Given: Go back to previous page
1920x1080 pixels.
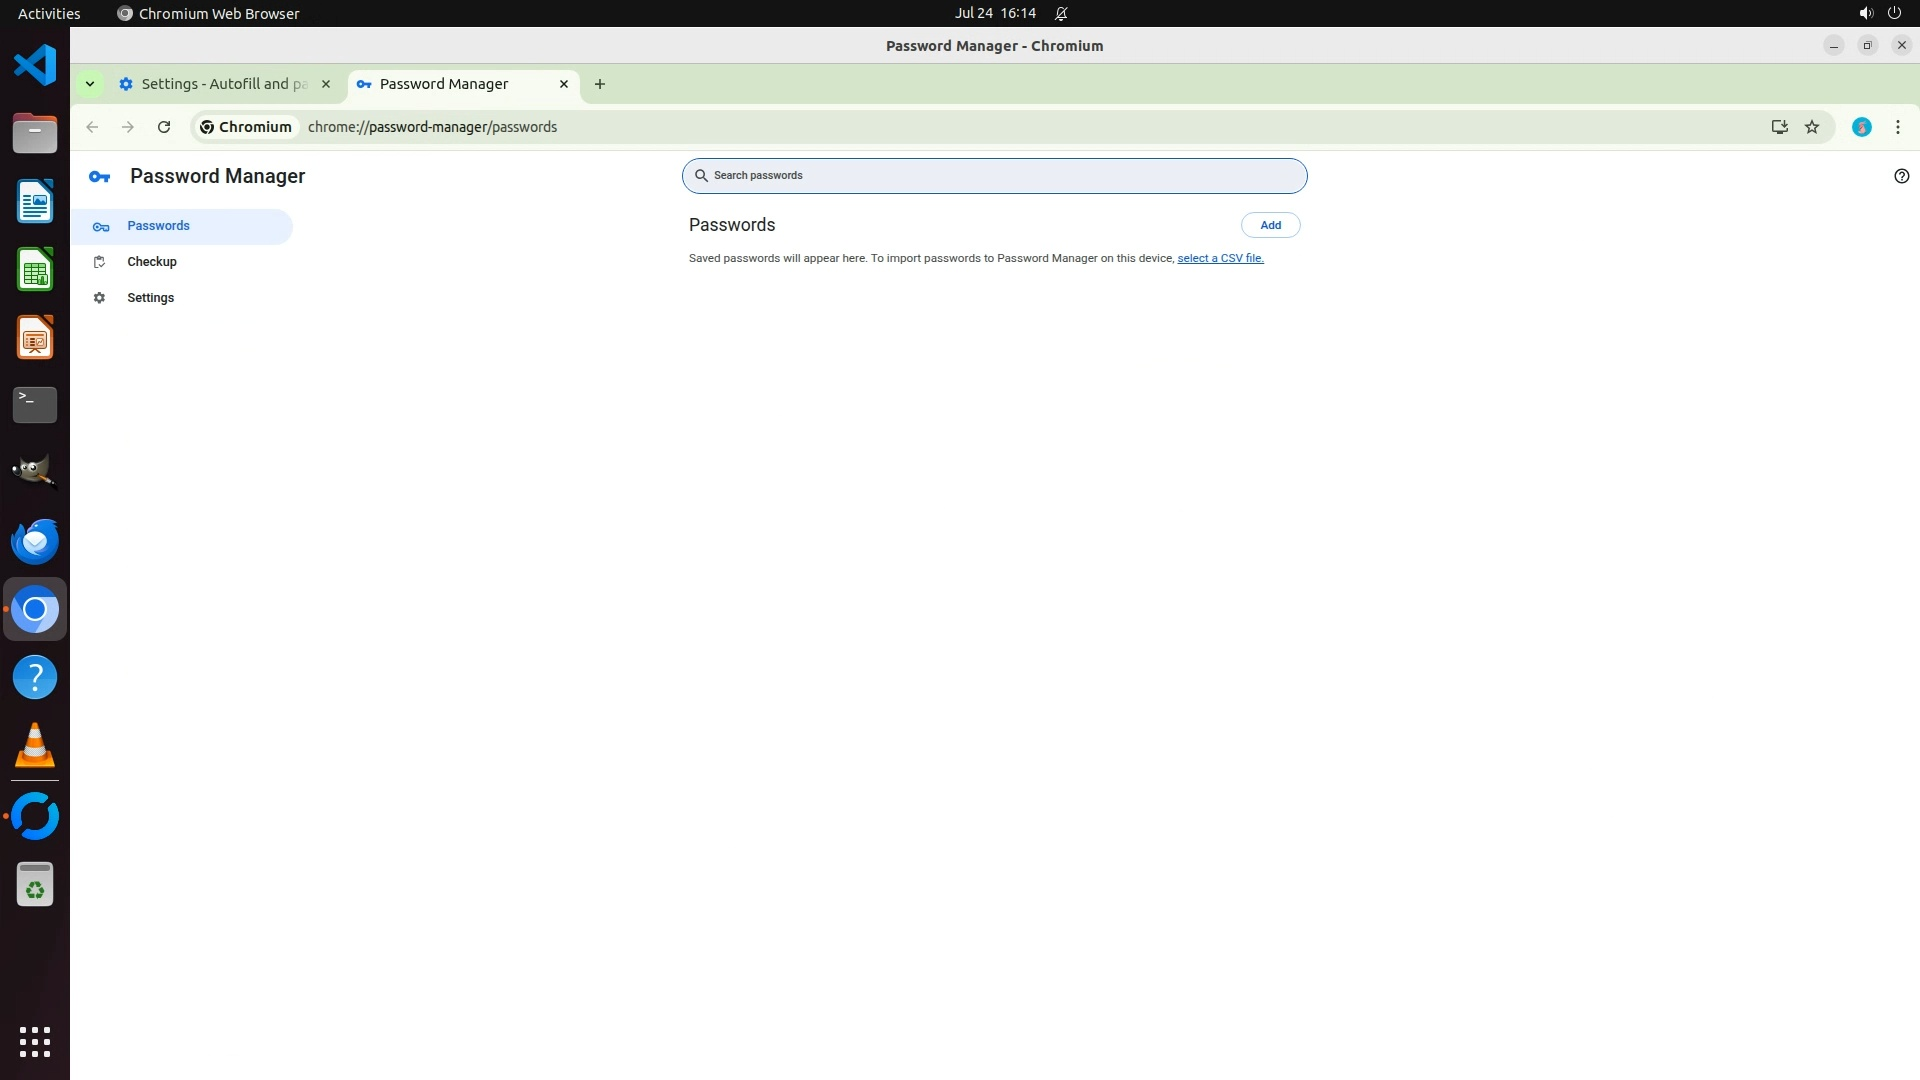Looking at the screenshot, I should 92,127.
